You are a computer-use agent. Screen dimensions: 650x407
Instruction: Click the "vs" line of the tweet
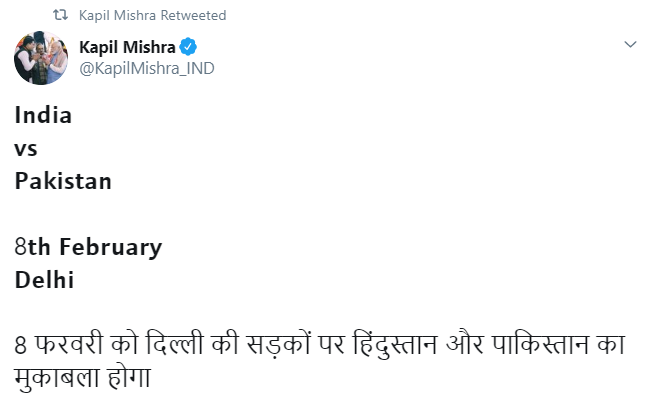point(26,149)
